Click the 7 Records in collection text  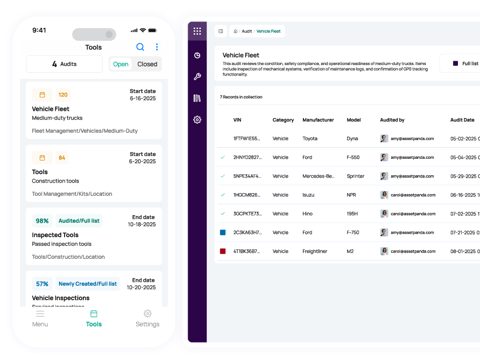[241, 97]
